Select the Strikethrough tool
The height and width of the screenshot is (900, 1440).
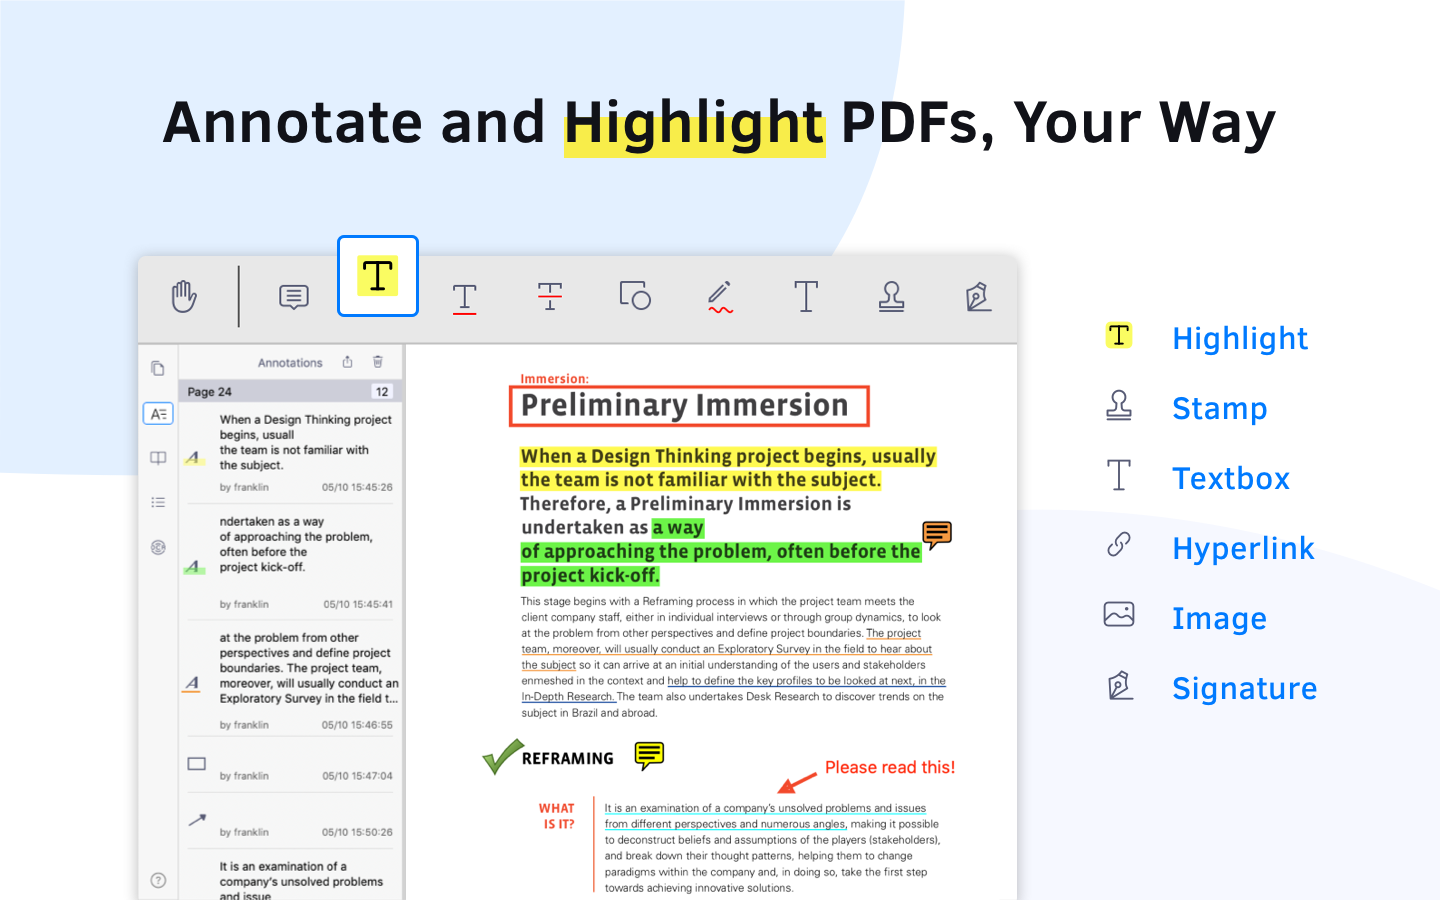pyautogui.click(x=549, y=296)
